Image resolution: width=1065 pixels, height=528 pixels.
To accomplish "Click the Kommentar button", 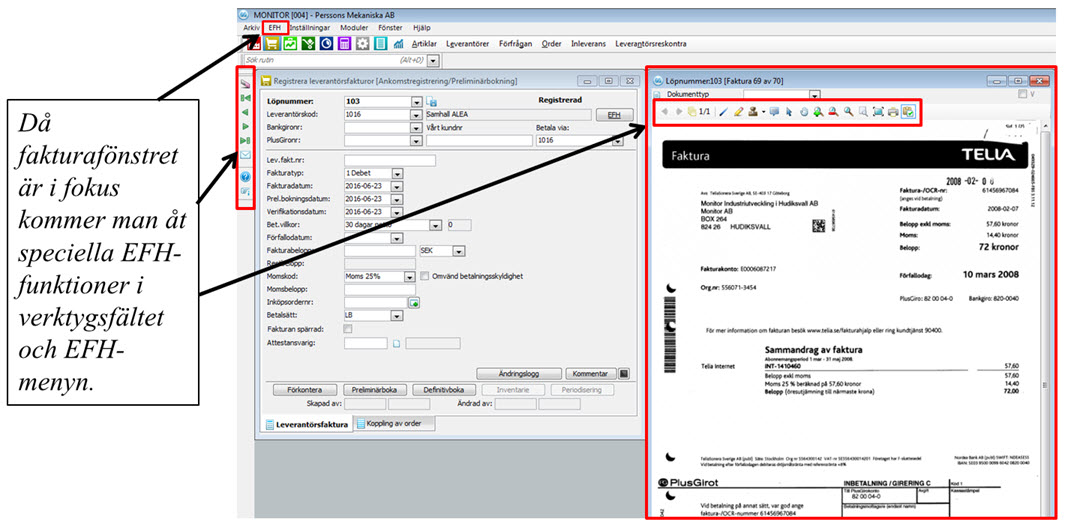I will pos(591,373).
